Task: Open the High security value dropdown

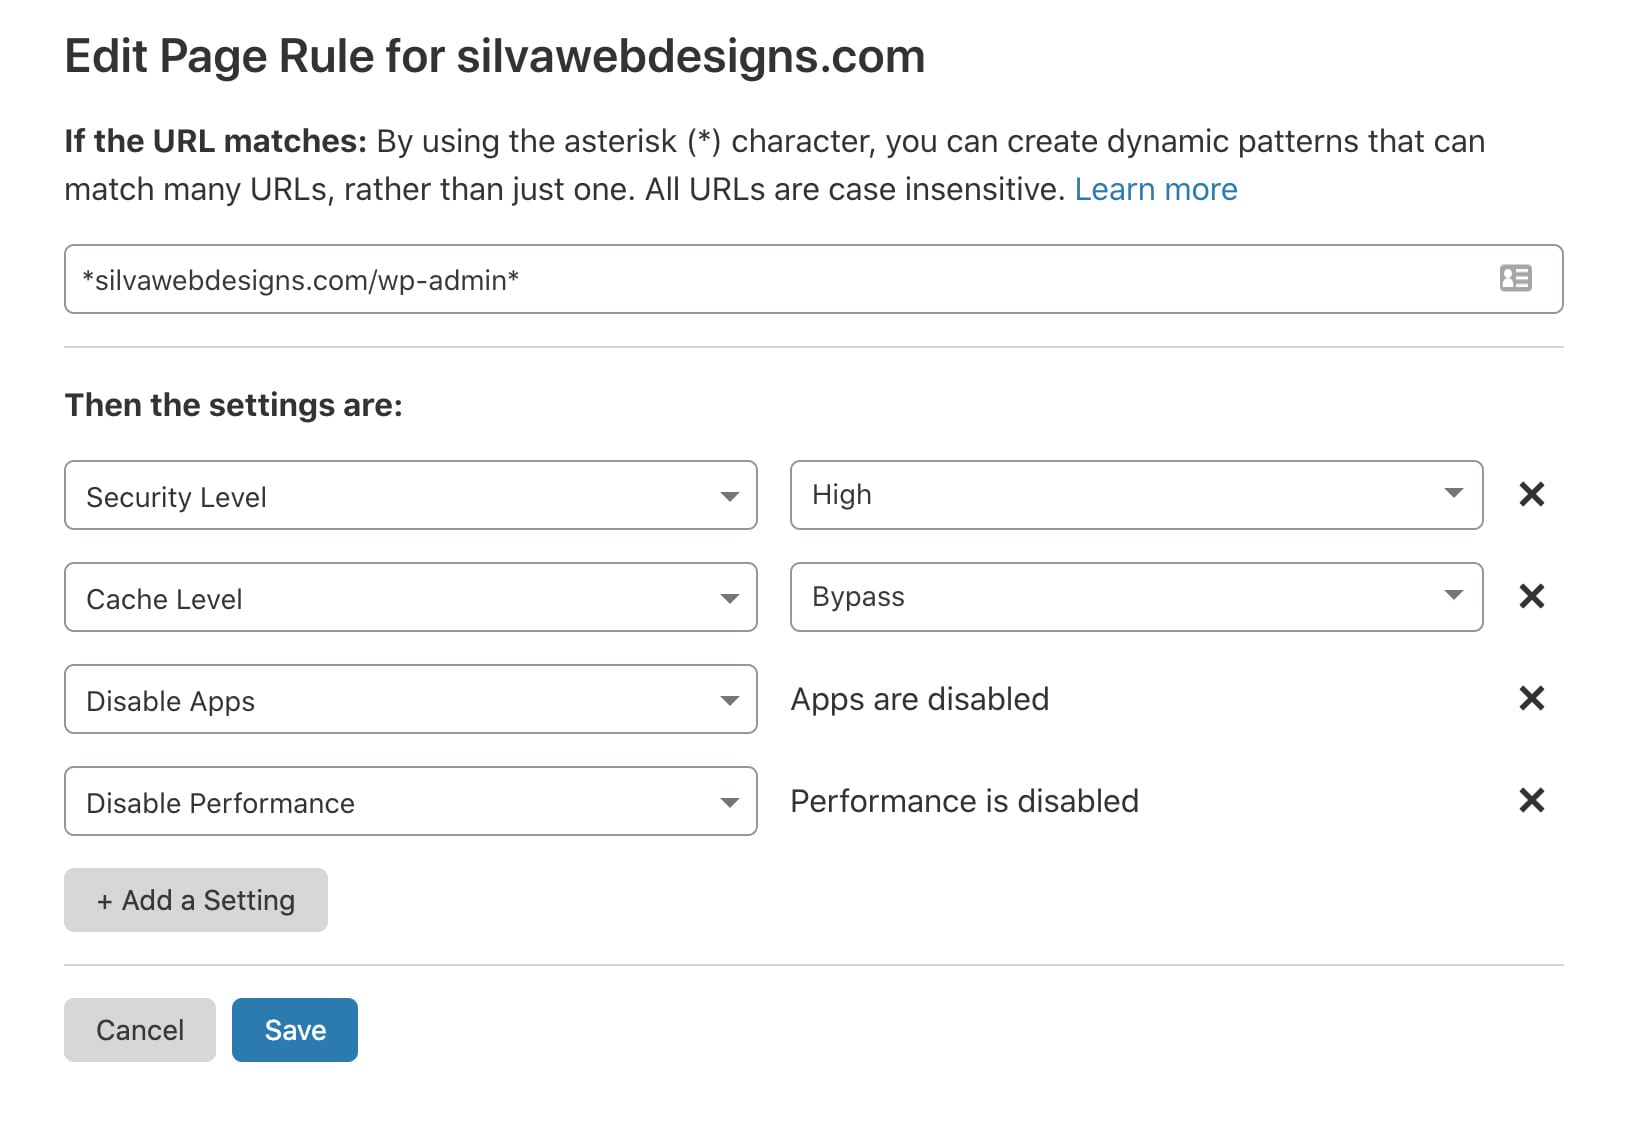Action: pos(1136,495)
